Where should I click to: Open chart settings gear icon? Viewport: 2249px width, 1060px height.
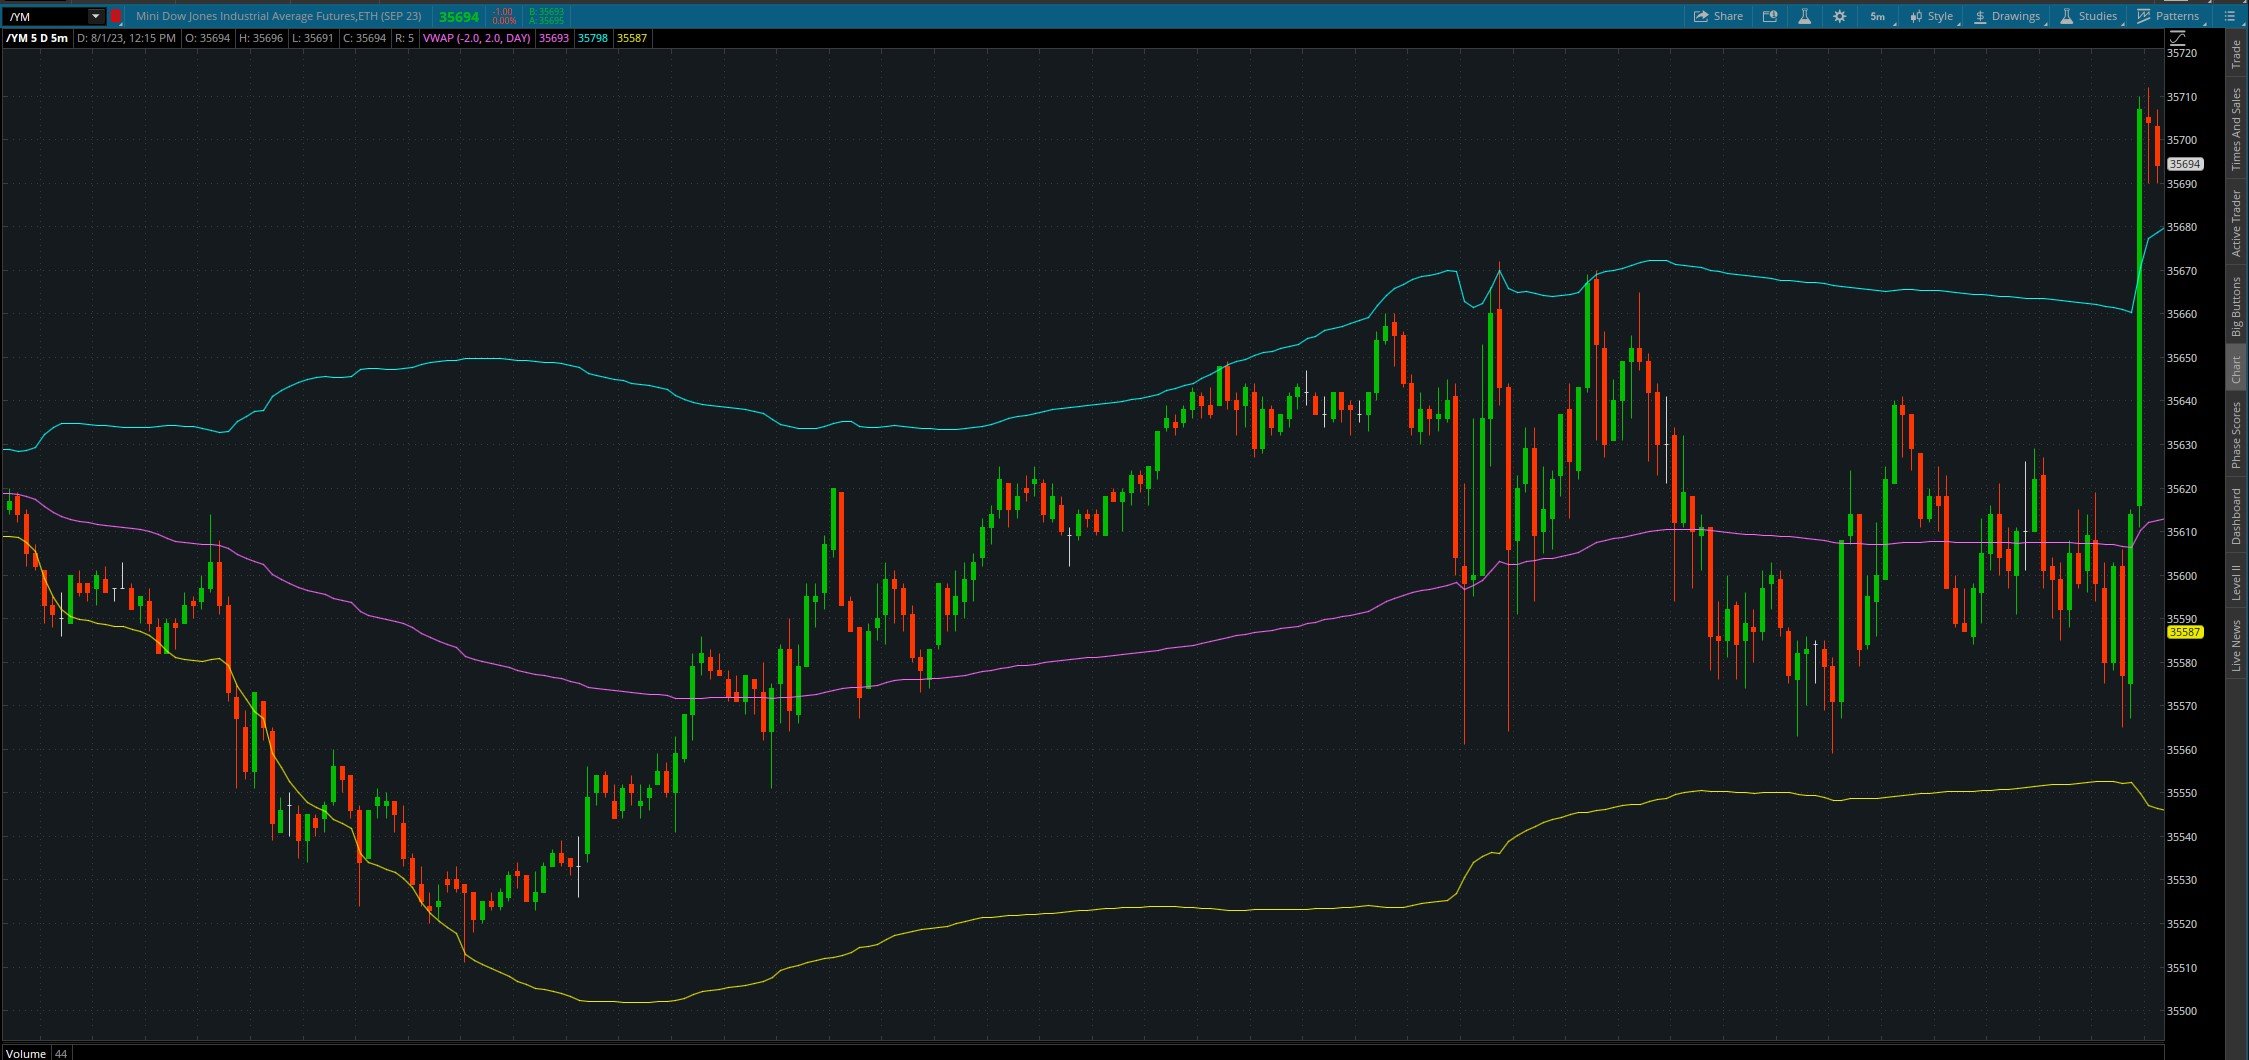[1839, 16]
